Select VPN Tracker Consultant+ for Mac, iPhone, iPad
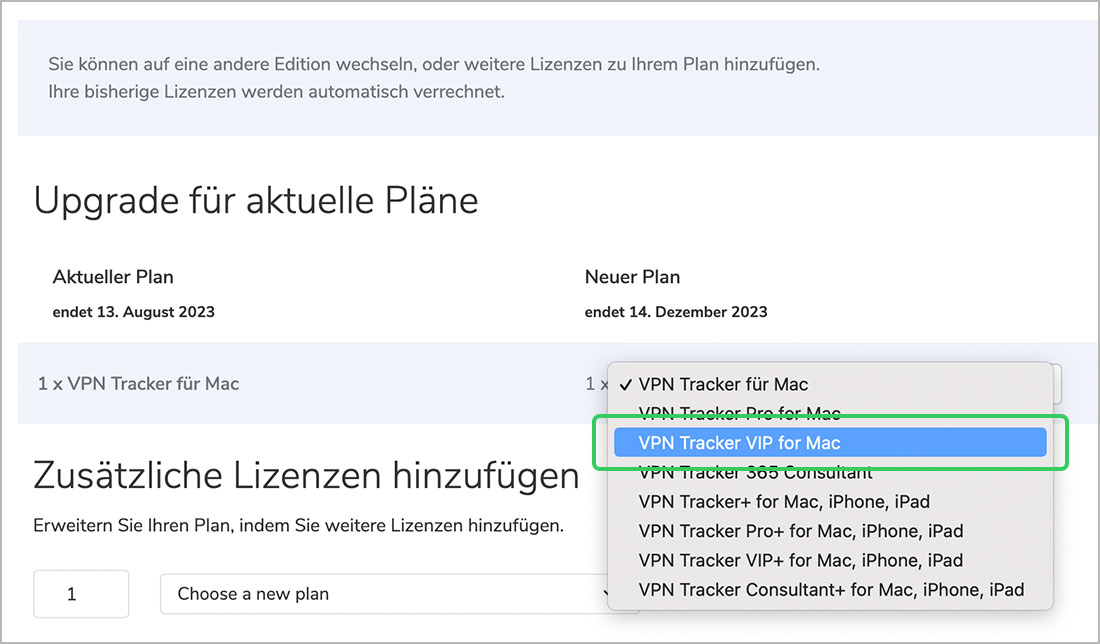The width and height of the screenshot is (1100, 644). click(x=831, y=590)
